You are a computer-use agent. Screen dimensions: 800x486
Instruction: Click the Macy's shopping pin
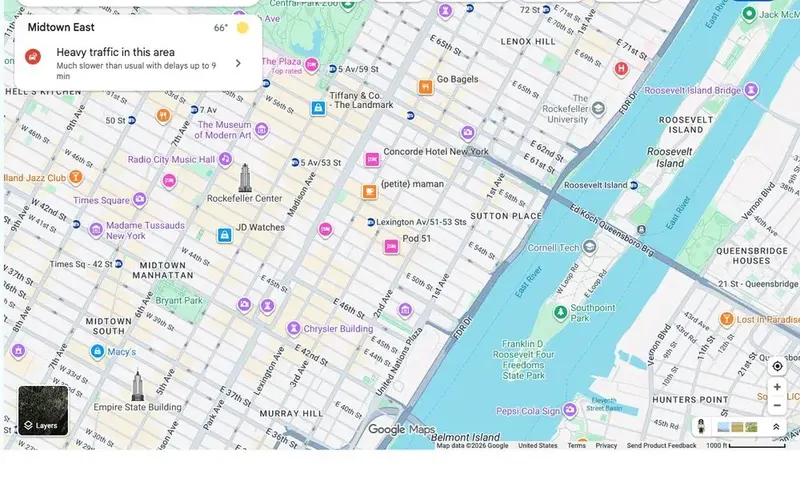tap(97, 351)
